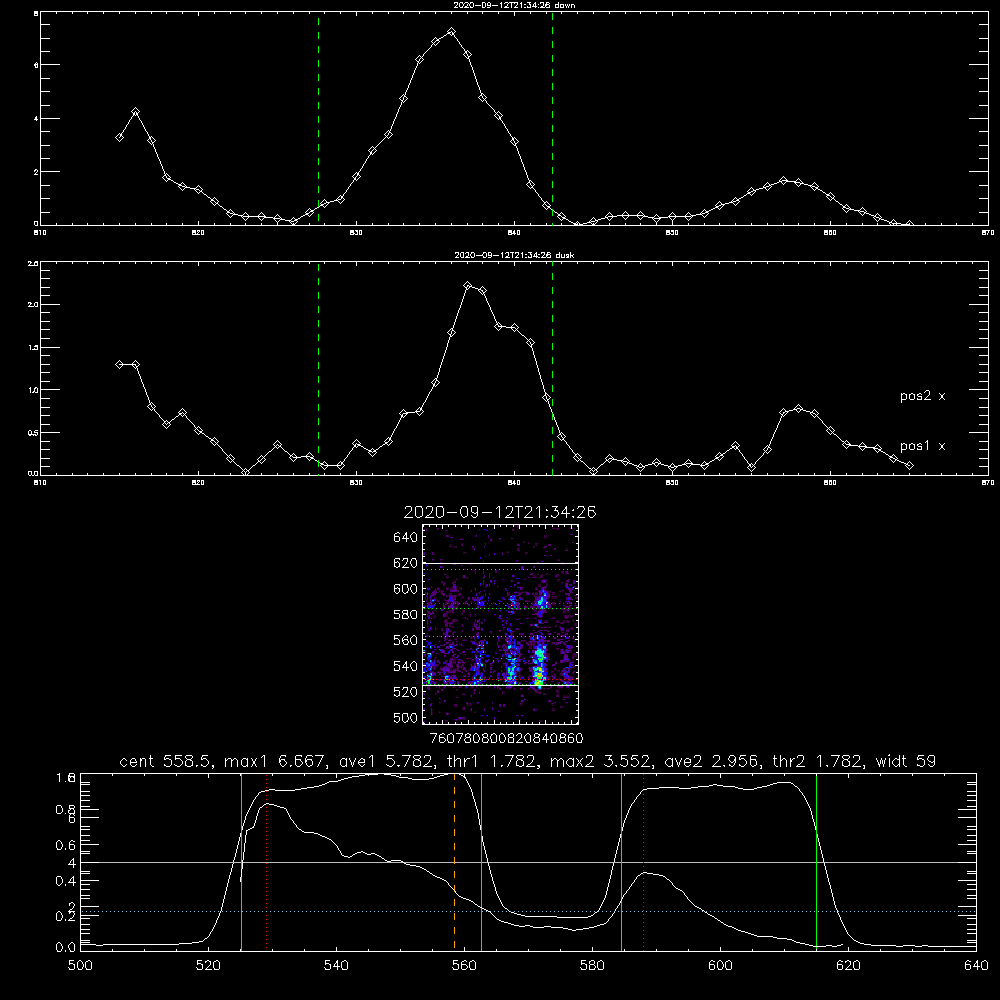
Task: Click the highest diamond marker on the dawn curve
Action: (x=452, y=31)
